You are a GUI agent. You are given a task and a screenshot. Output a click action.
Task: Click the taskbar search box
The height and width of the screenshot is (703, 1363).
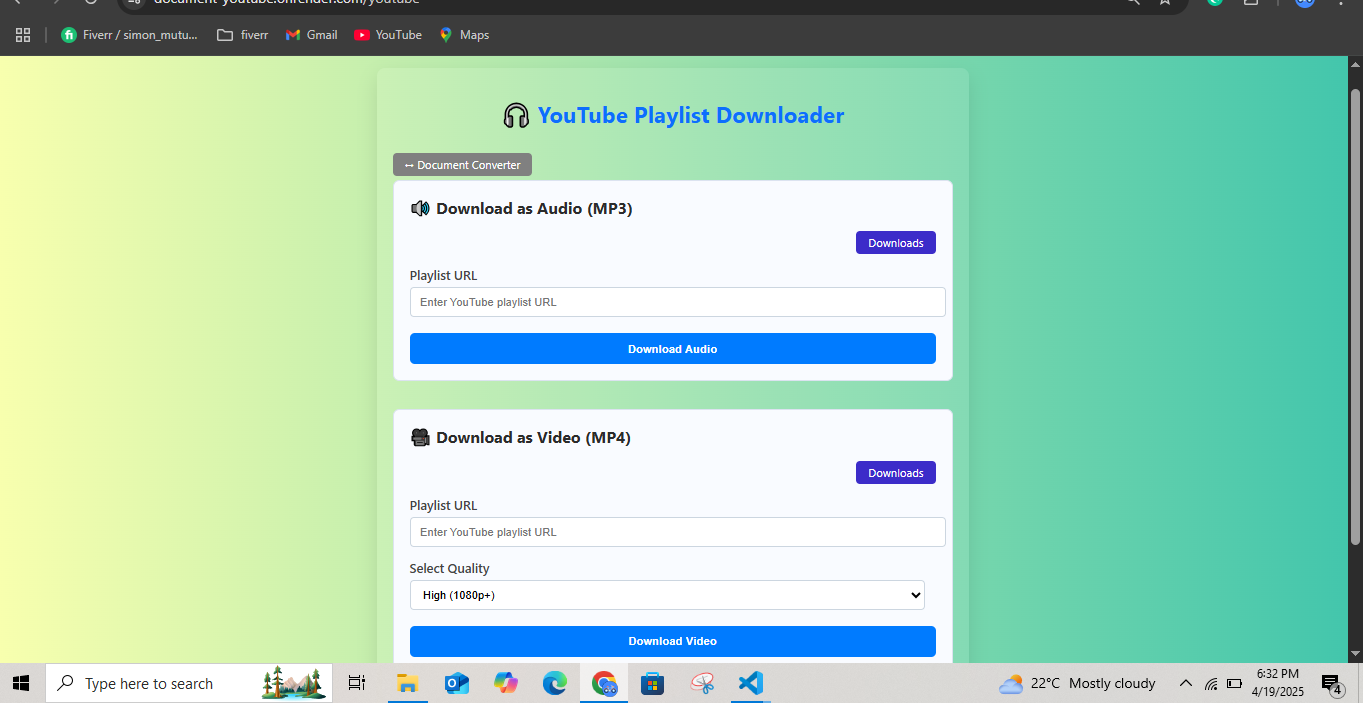(x=188, y=684)
